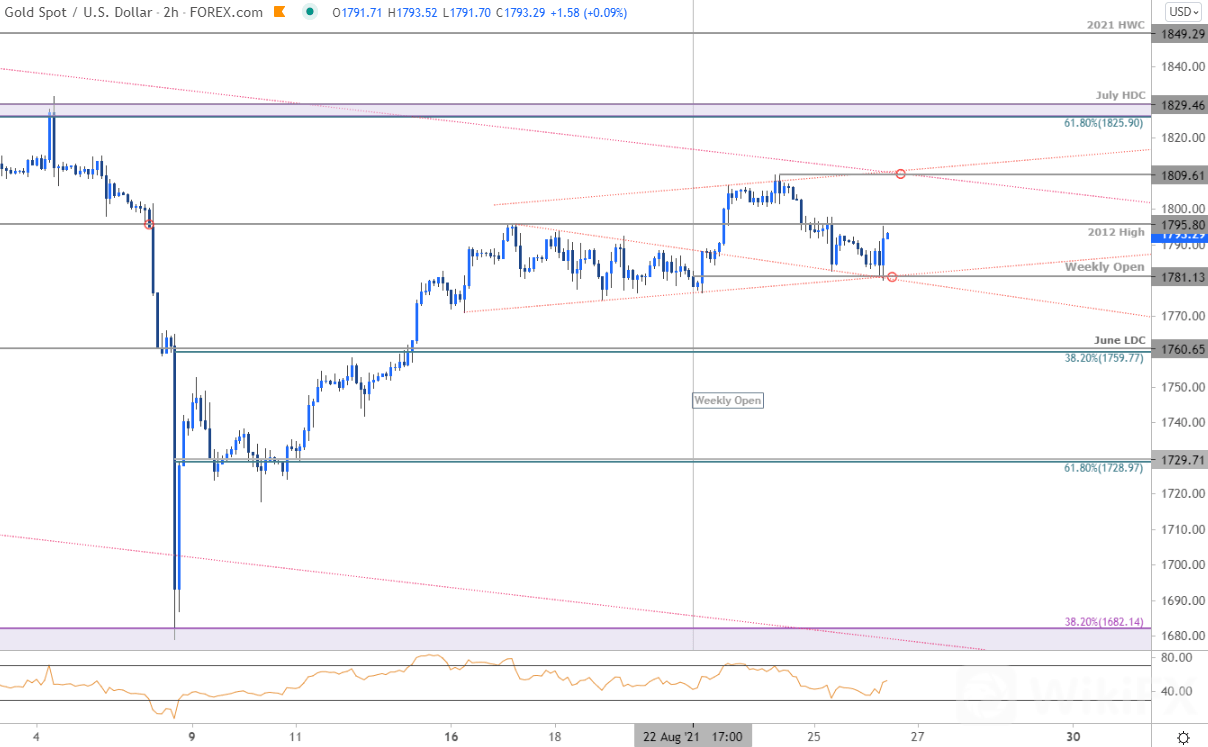The image size is (1208, 747).
Task: Click the highlighted 22 Aug '21 17:00 date
Action: [x=692, y=737]
